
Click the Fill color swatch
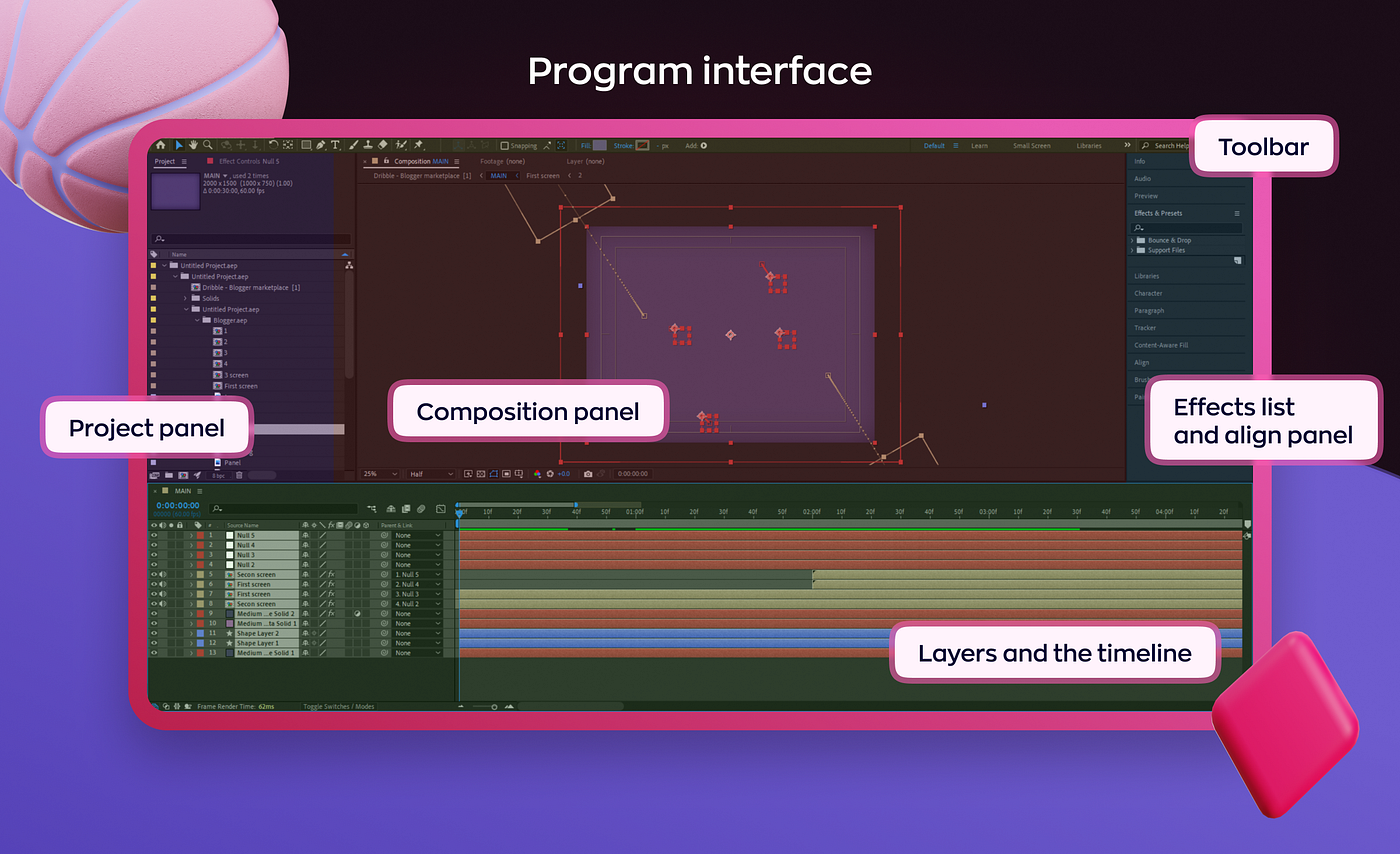tap(600, 145)
